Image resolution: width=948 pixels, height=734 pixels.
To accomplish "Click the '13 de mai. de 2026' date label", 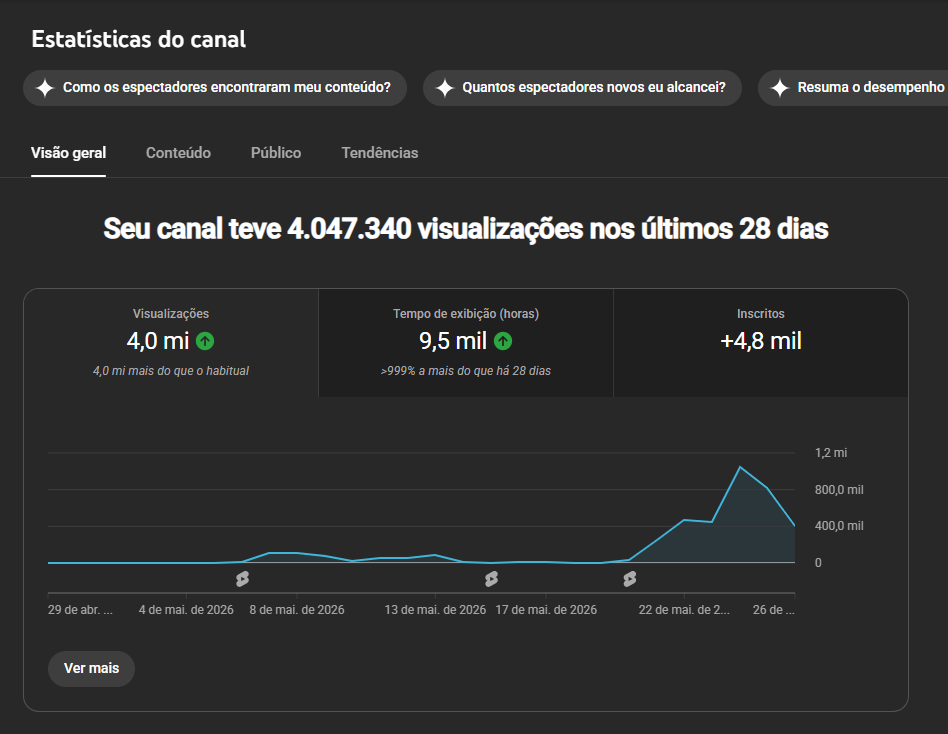I will 435,610.
